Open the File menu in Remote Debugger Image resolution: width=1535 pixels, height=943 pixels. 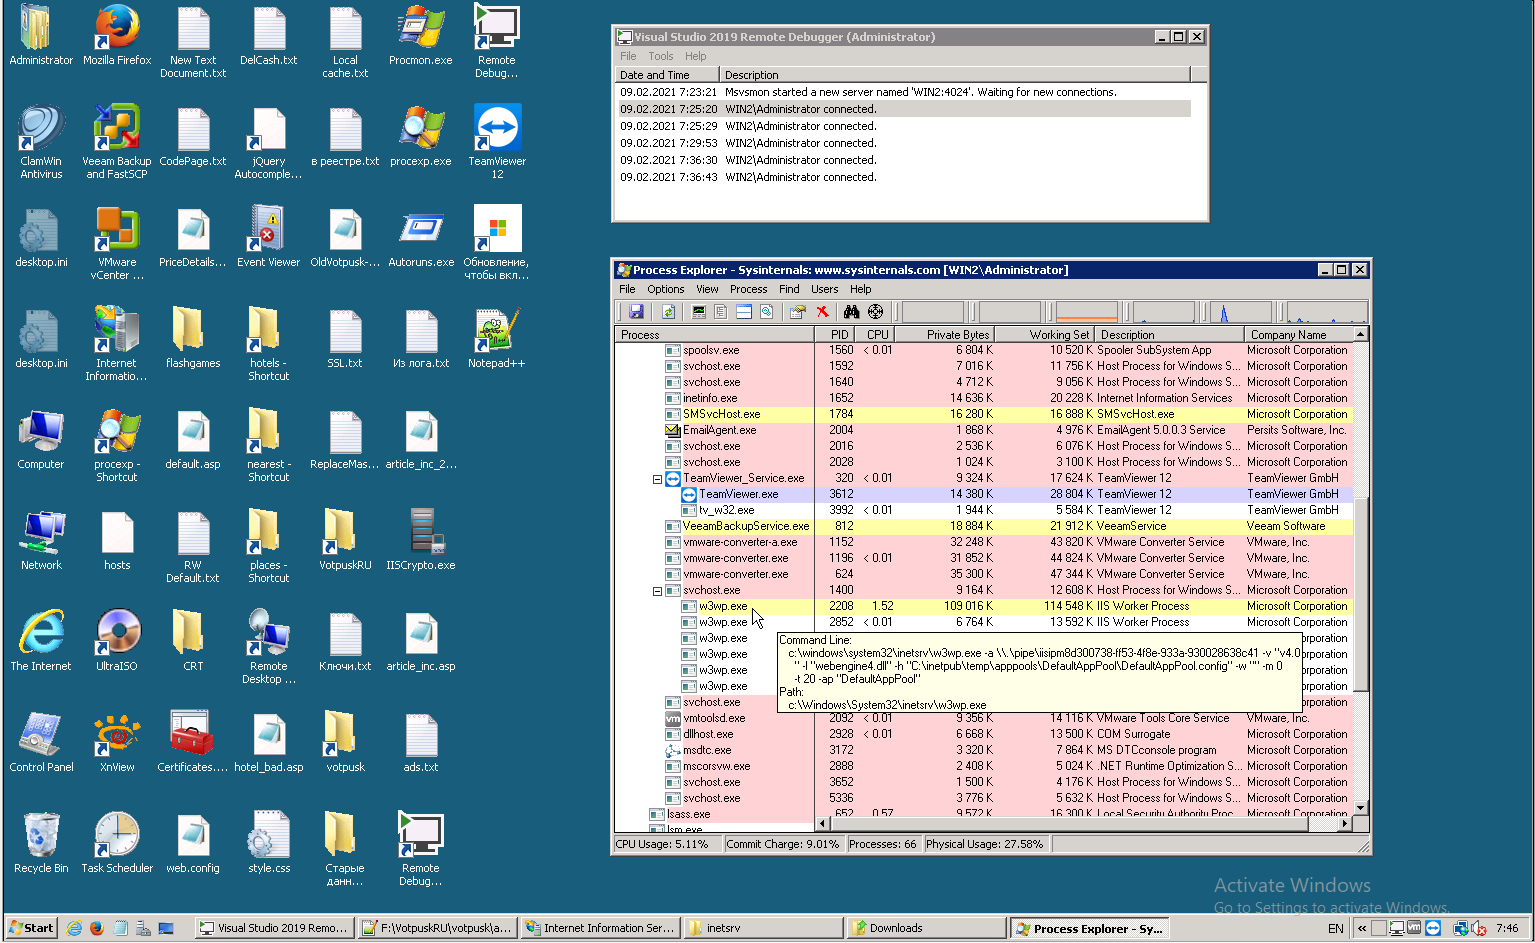[x=628, y=56]
